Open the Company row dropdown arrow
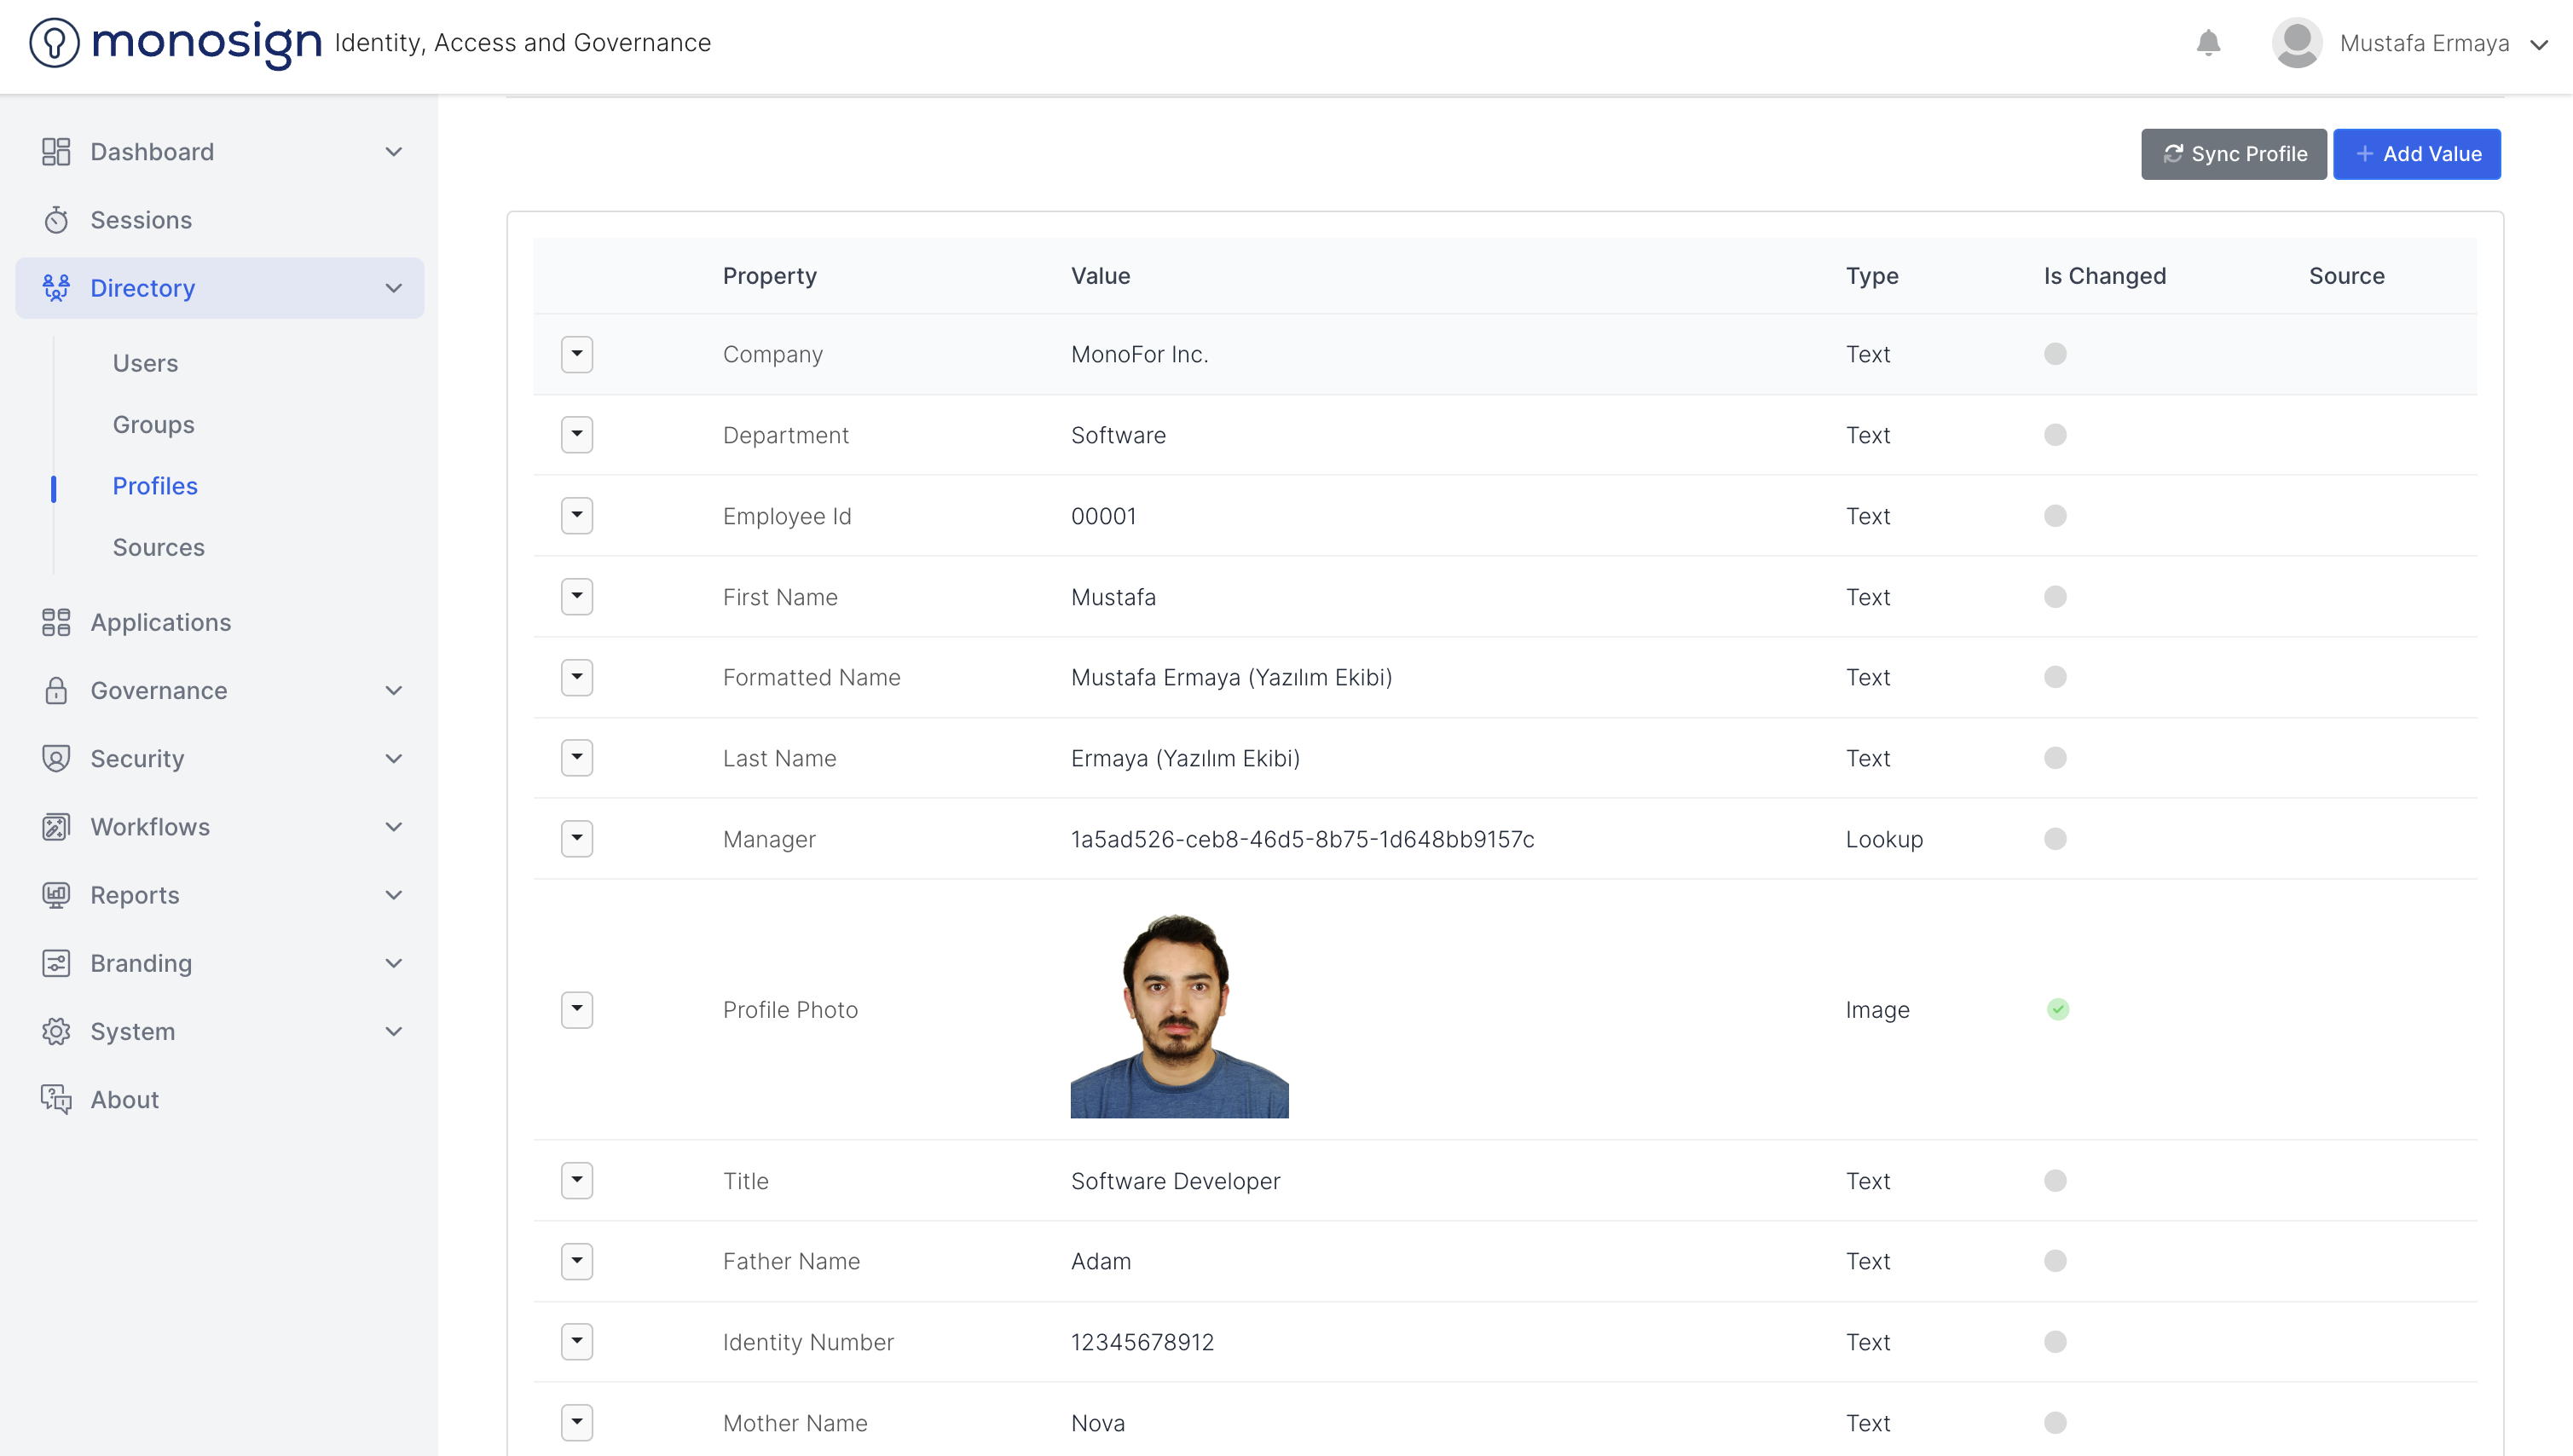This screenshot has height=1456, width=2573. click(577, 354)
